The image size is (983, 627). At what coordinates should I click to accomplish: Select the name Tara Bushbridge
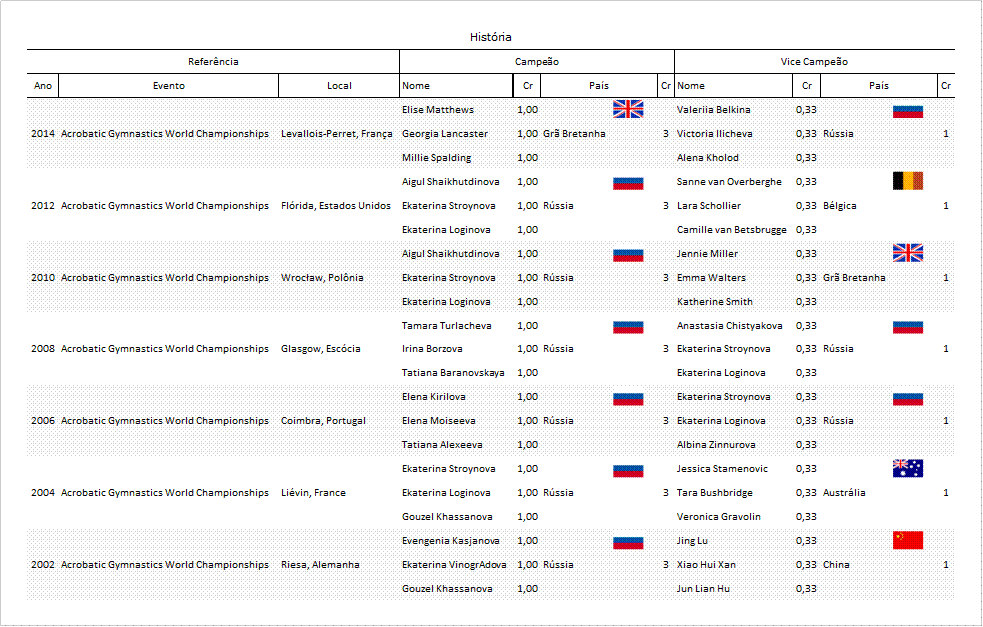point(715,493)
